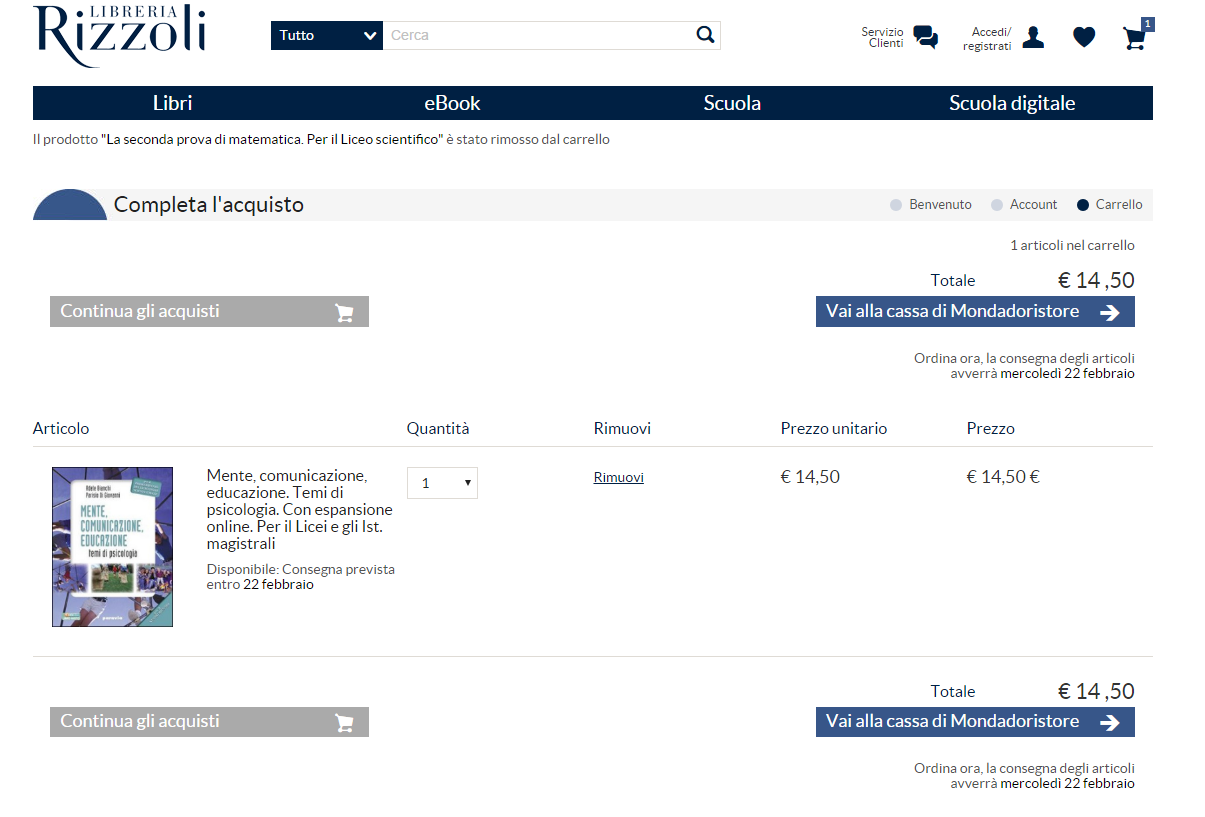Open the Tutto search category dropdown
The image size is (1205, 817).
tap(327, 35)
